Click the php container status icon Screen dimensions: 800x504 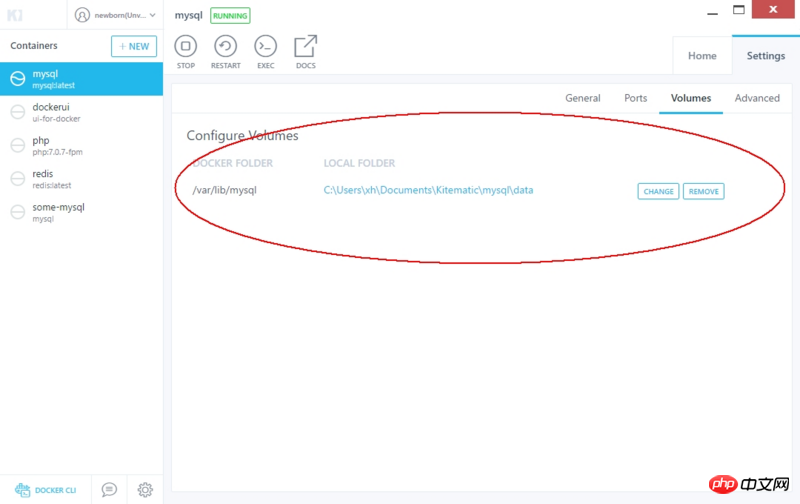click(18, 145)
